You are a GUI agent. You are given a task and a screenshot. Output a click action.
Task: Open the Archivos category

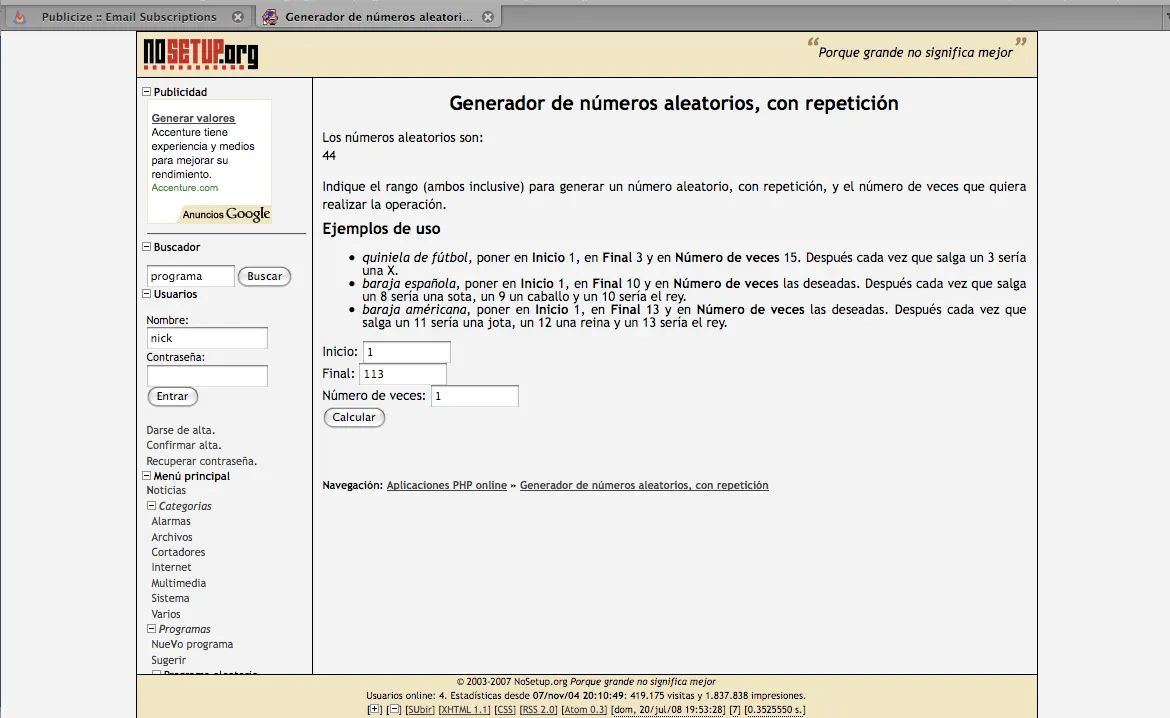pyautogui.click(x=172, y=537)
